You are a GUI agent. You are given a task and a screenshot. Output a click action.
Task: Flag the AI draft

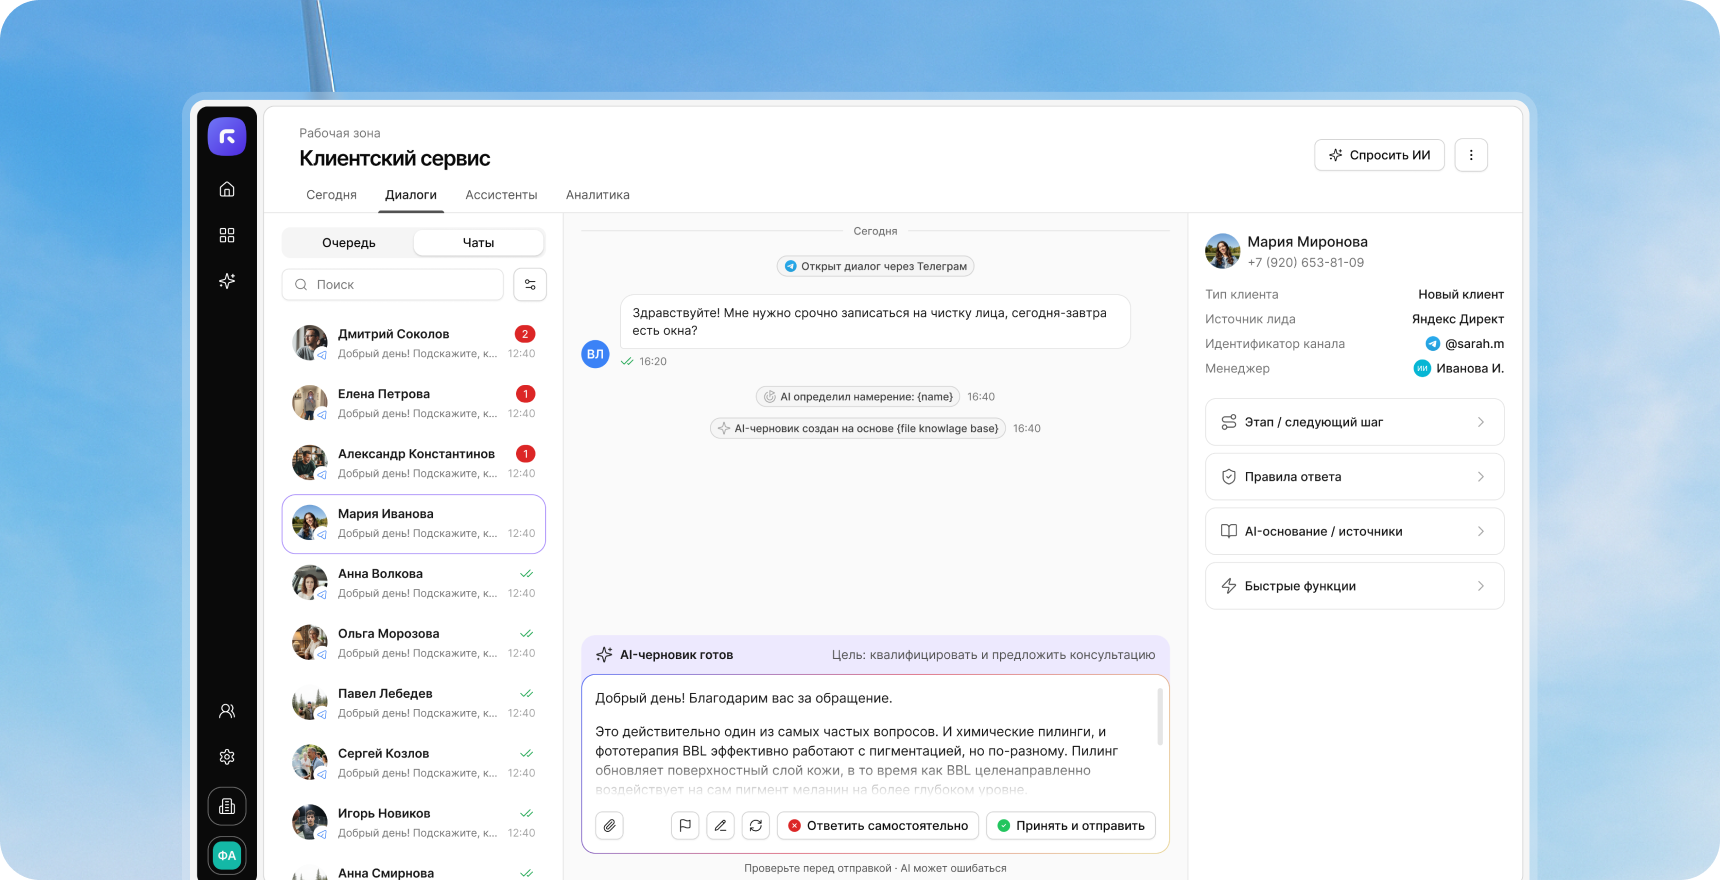(x=685, y=826)
